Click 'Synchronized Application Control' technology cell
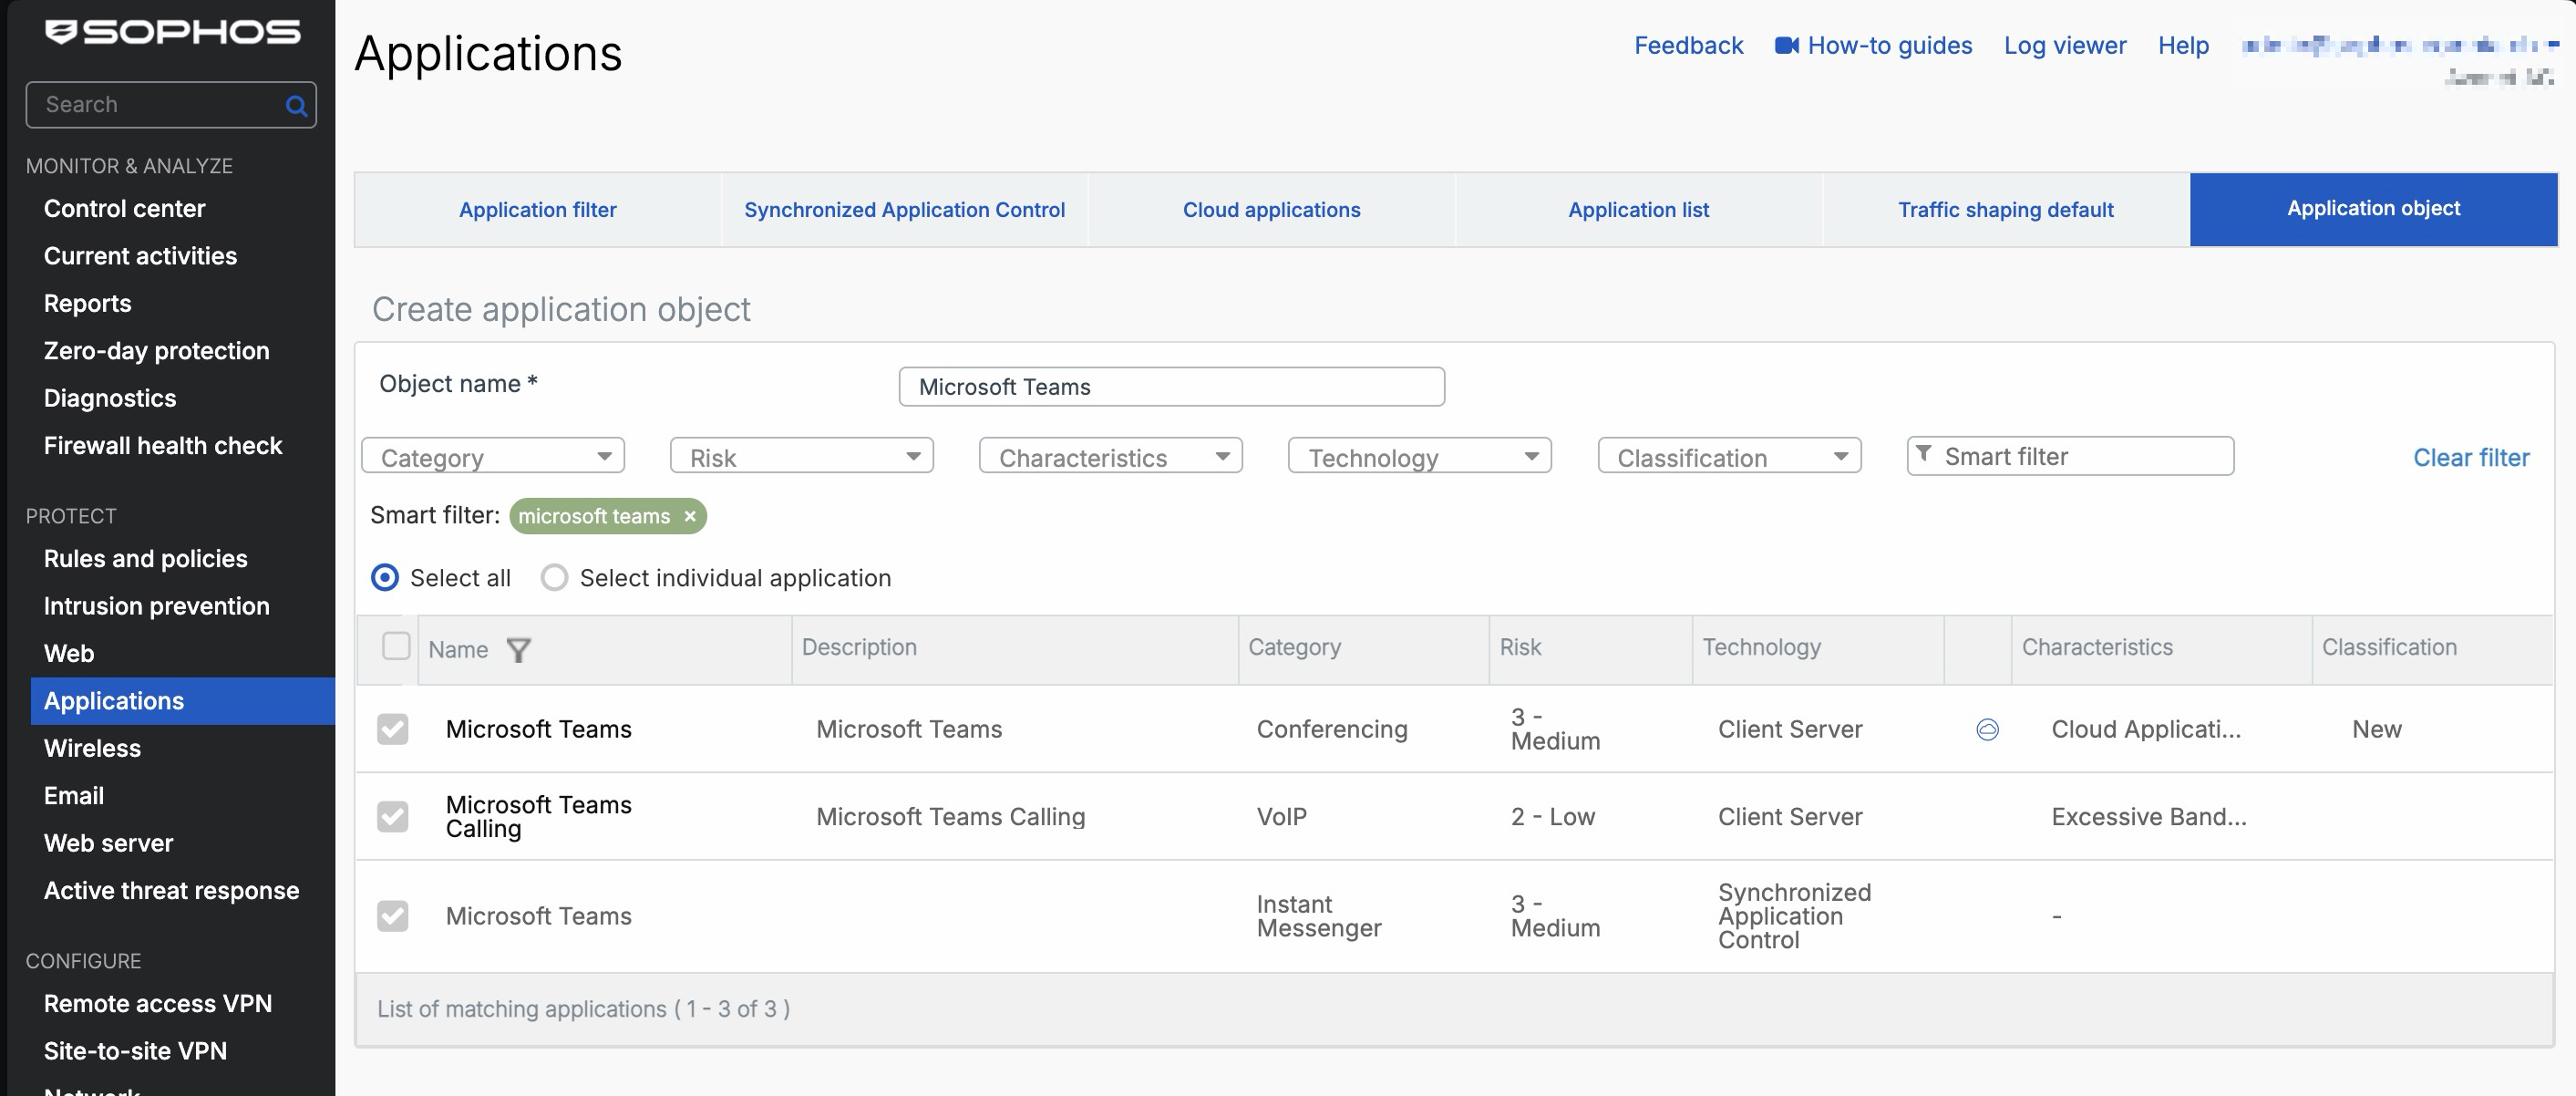The width and height of the screenshot is (2576, 1096). (x=1794, y=916)
